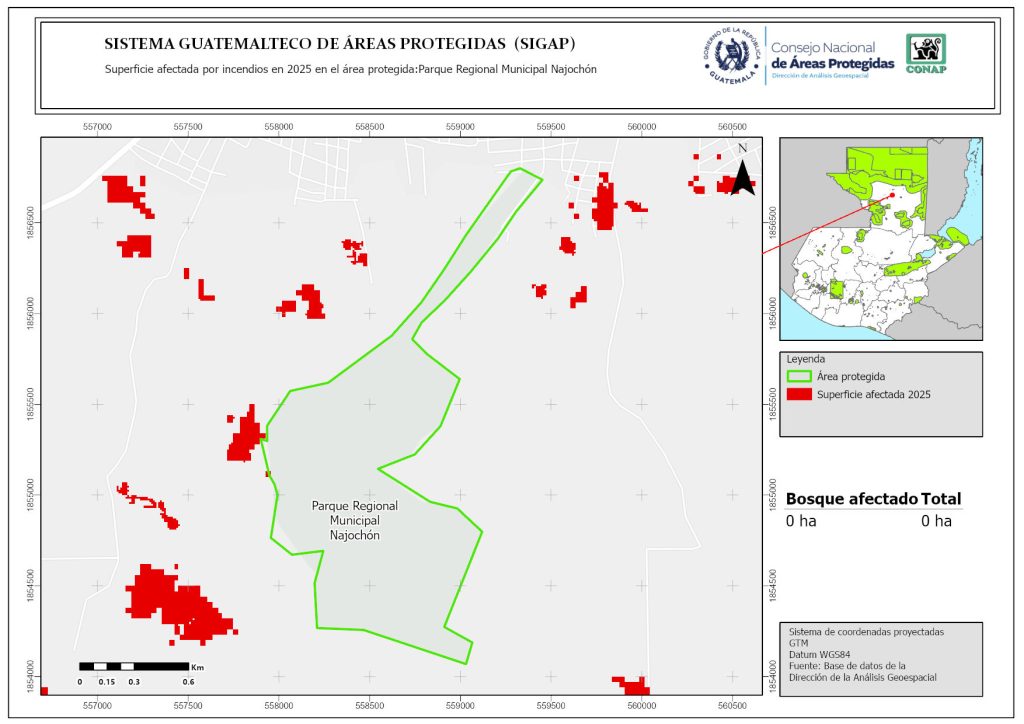The width and height of the screenshot is (1024, 724).
Task: Click the red Superficie afectada 2025 legend swatch
Action: [x=800, y=395]
